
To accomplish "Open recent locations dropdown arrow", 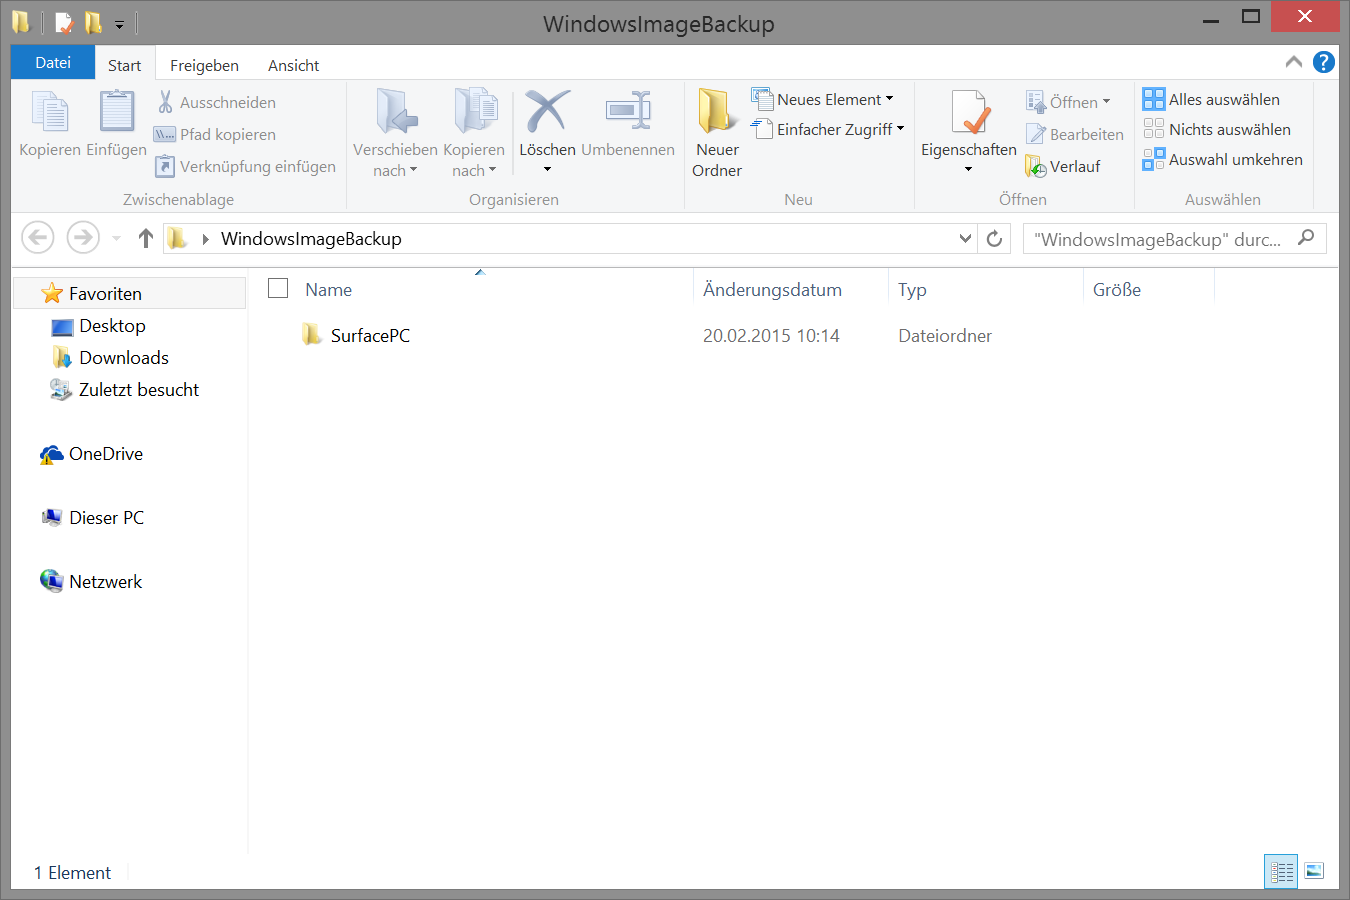I will 116,238.
